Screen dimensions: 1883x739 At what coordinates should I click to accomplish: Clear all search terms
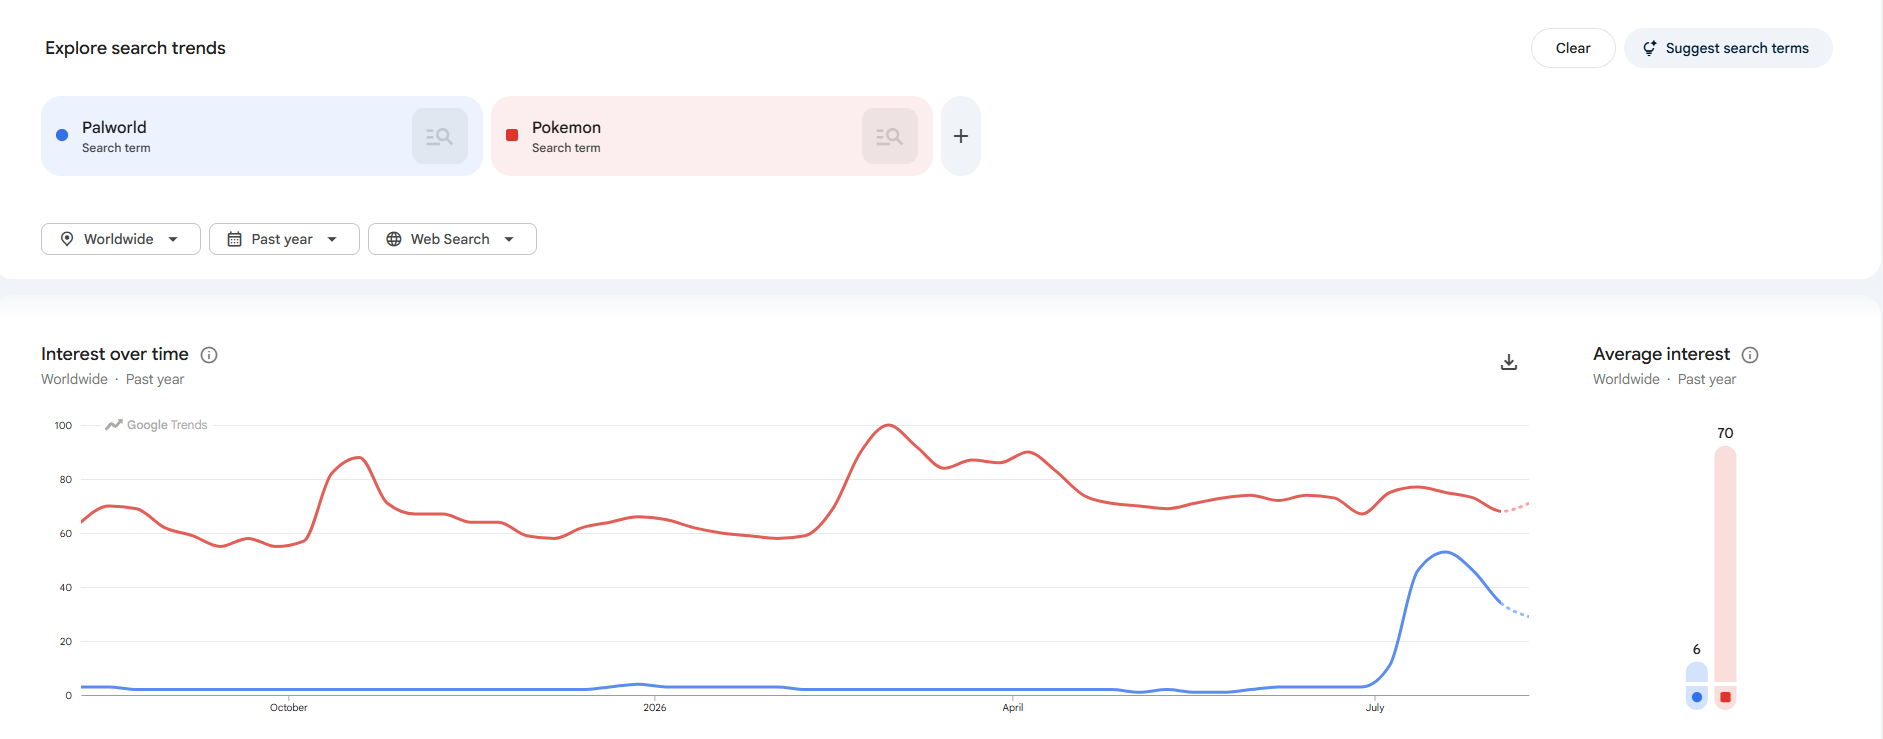(1573, 48)
